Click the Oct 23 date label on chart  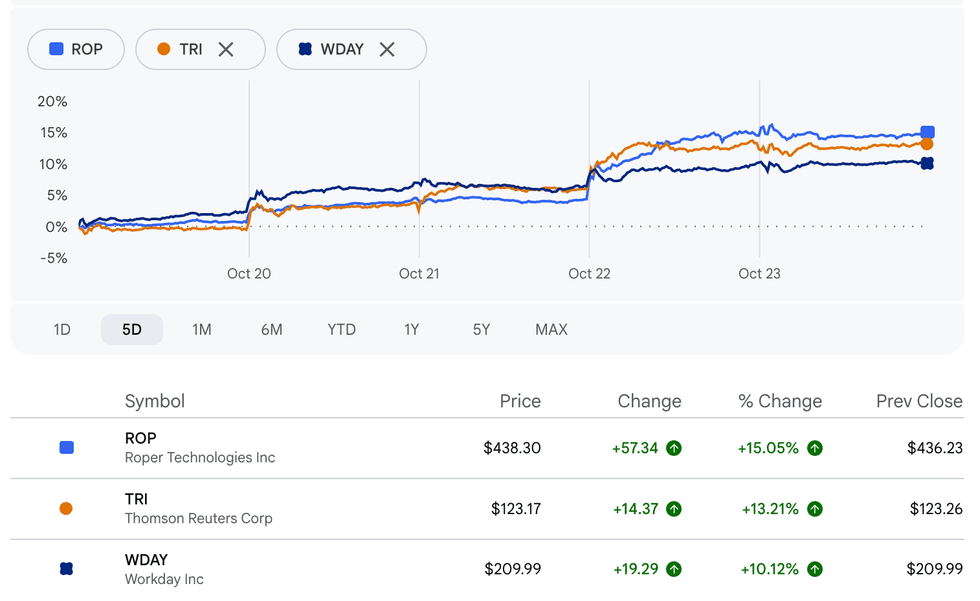pyautogui.click(x=759, y=274)
